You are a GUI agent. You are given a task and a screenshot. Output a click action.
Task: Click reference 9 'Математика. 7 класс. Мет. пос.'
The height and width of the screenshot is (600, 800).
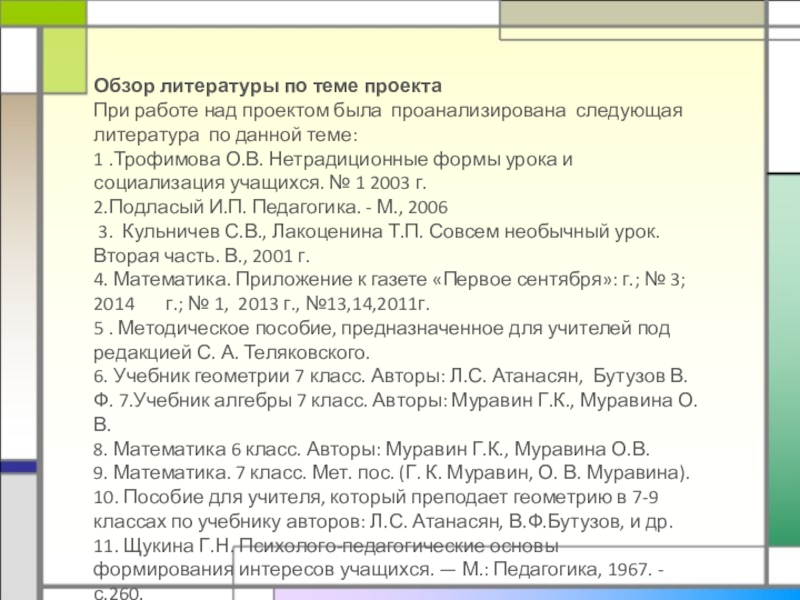click(x=392, y=473)
